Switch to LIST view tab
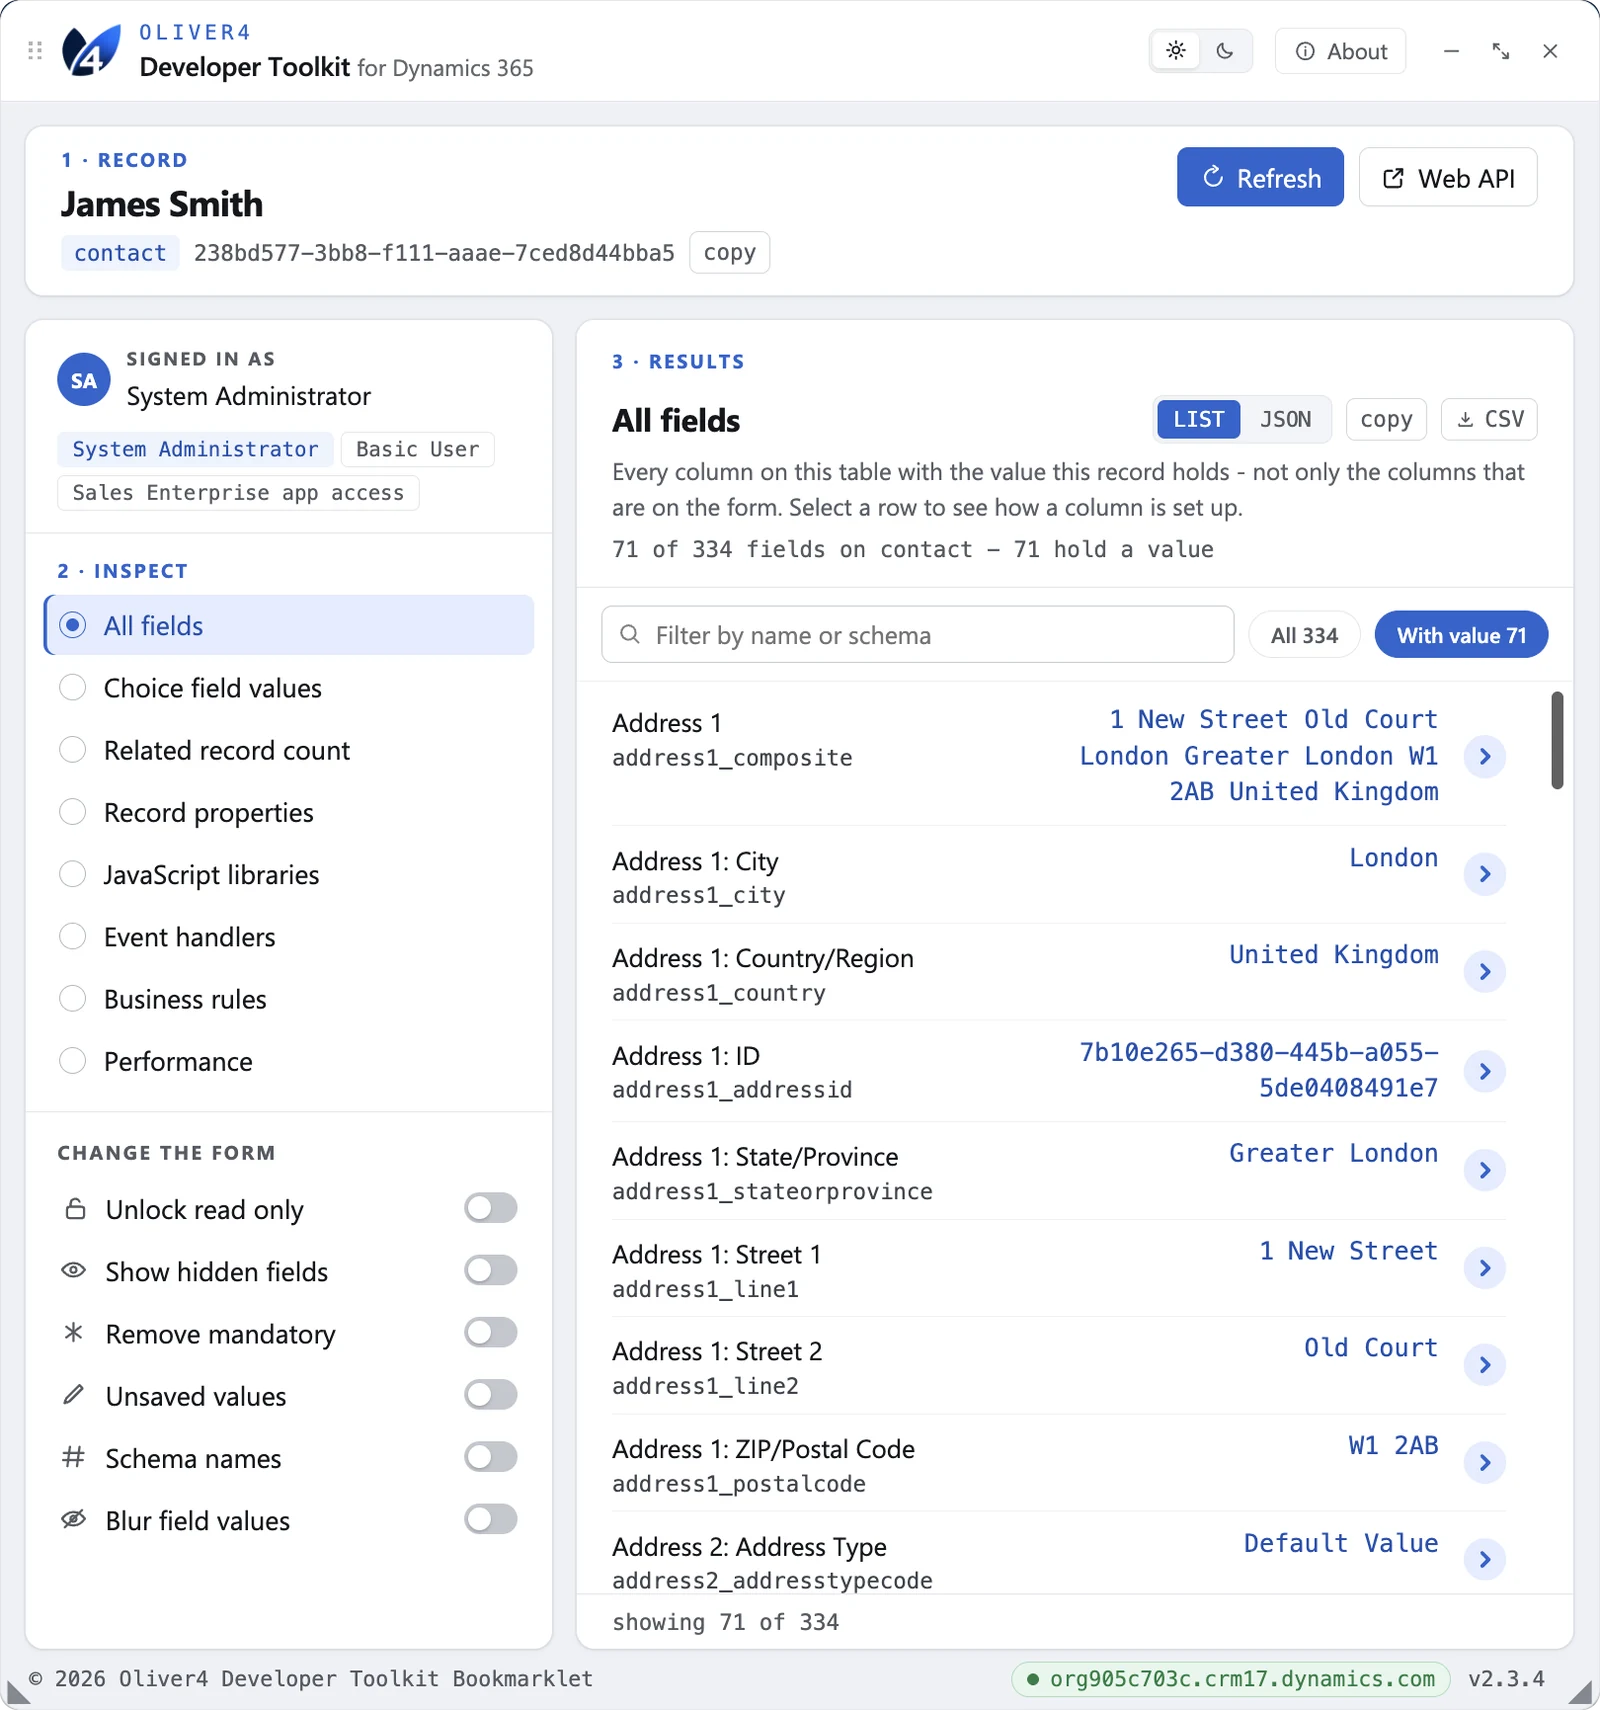 coord(1199,419)
